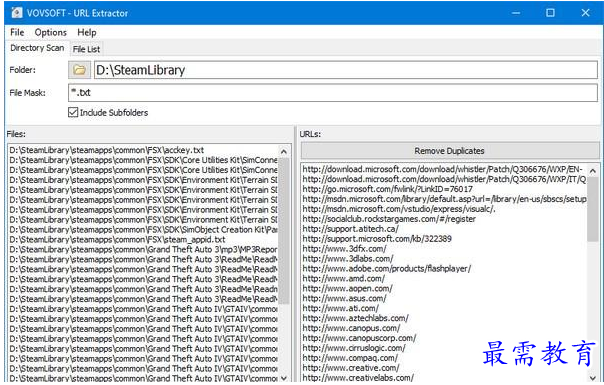Click the Files list scrollbar thumb

(x=284, y=231)
